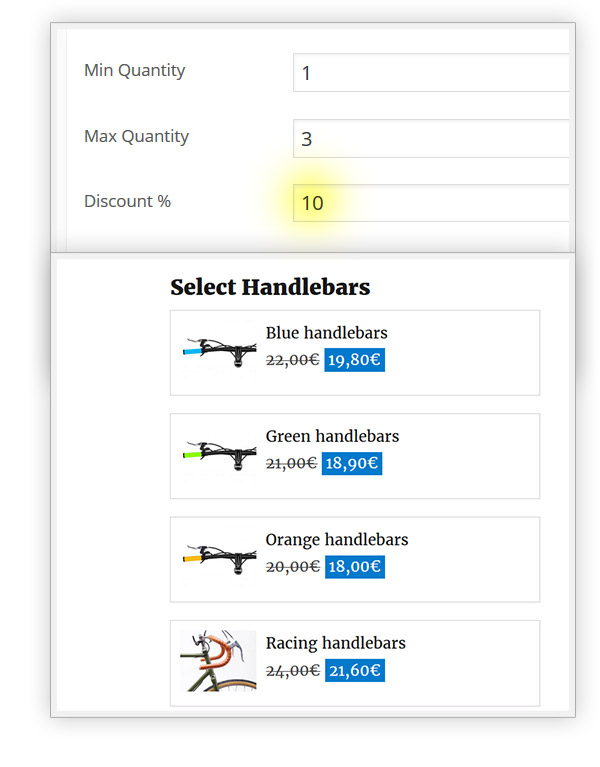Click the Discount % label

coord(127,201)
